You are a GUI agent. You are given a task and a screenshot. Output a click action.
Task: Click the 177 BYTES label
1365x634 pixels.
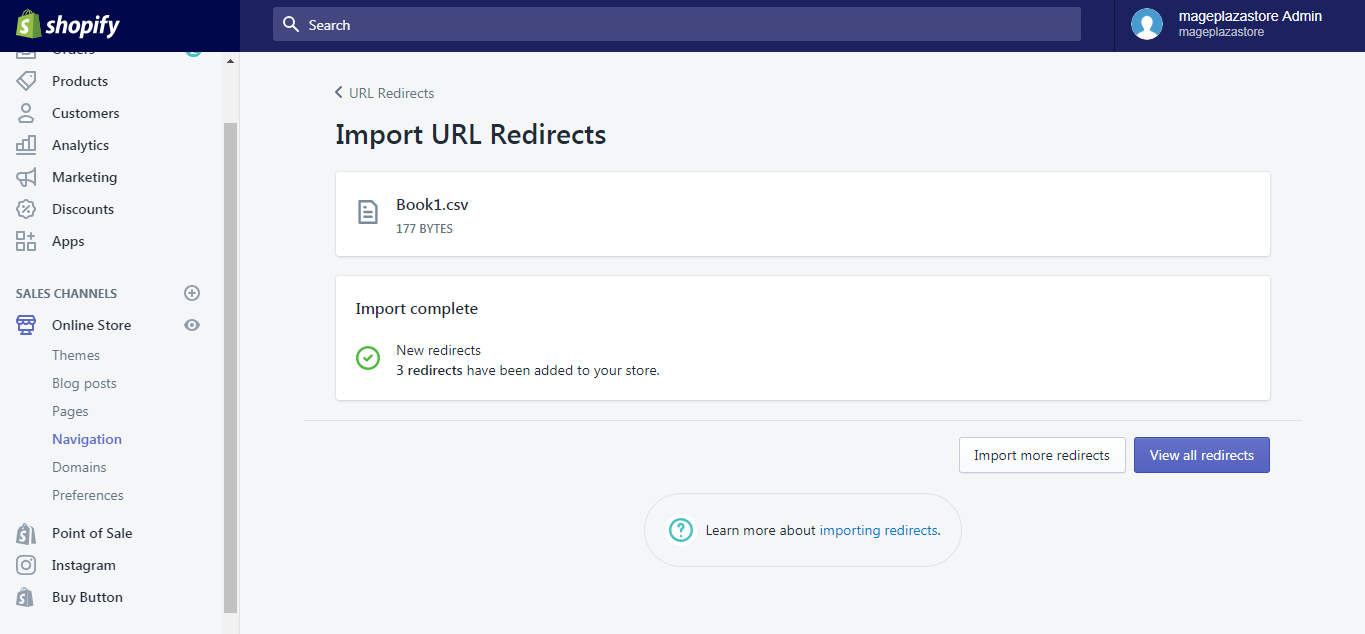click(x=424, y=229)
